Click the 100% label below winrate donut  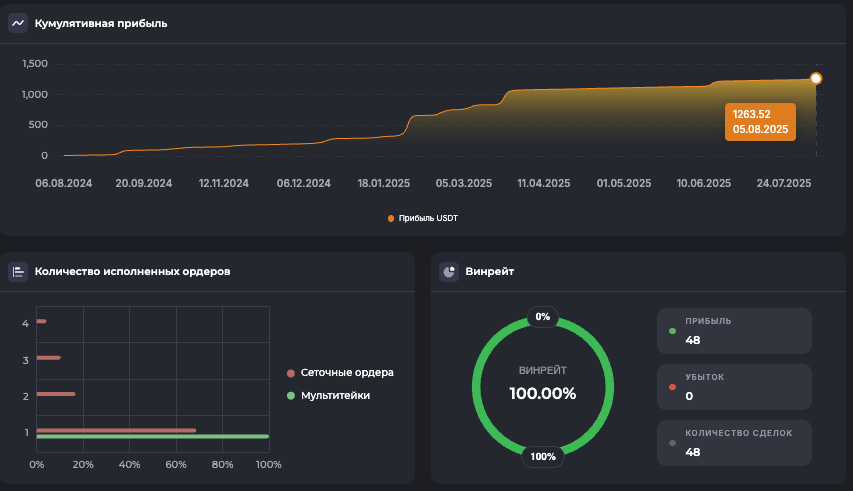pos(543,457)
